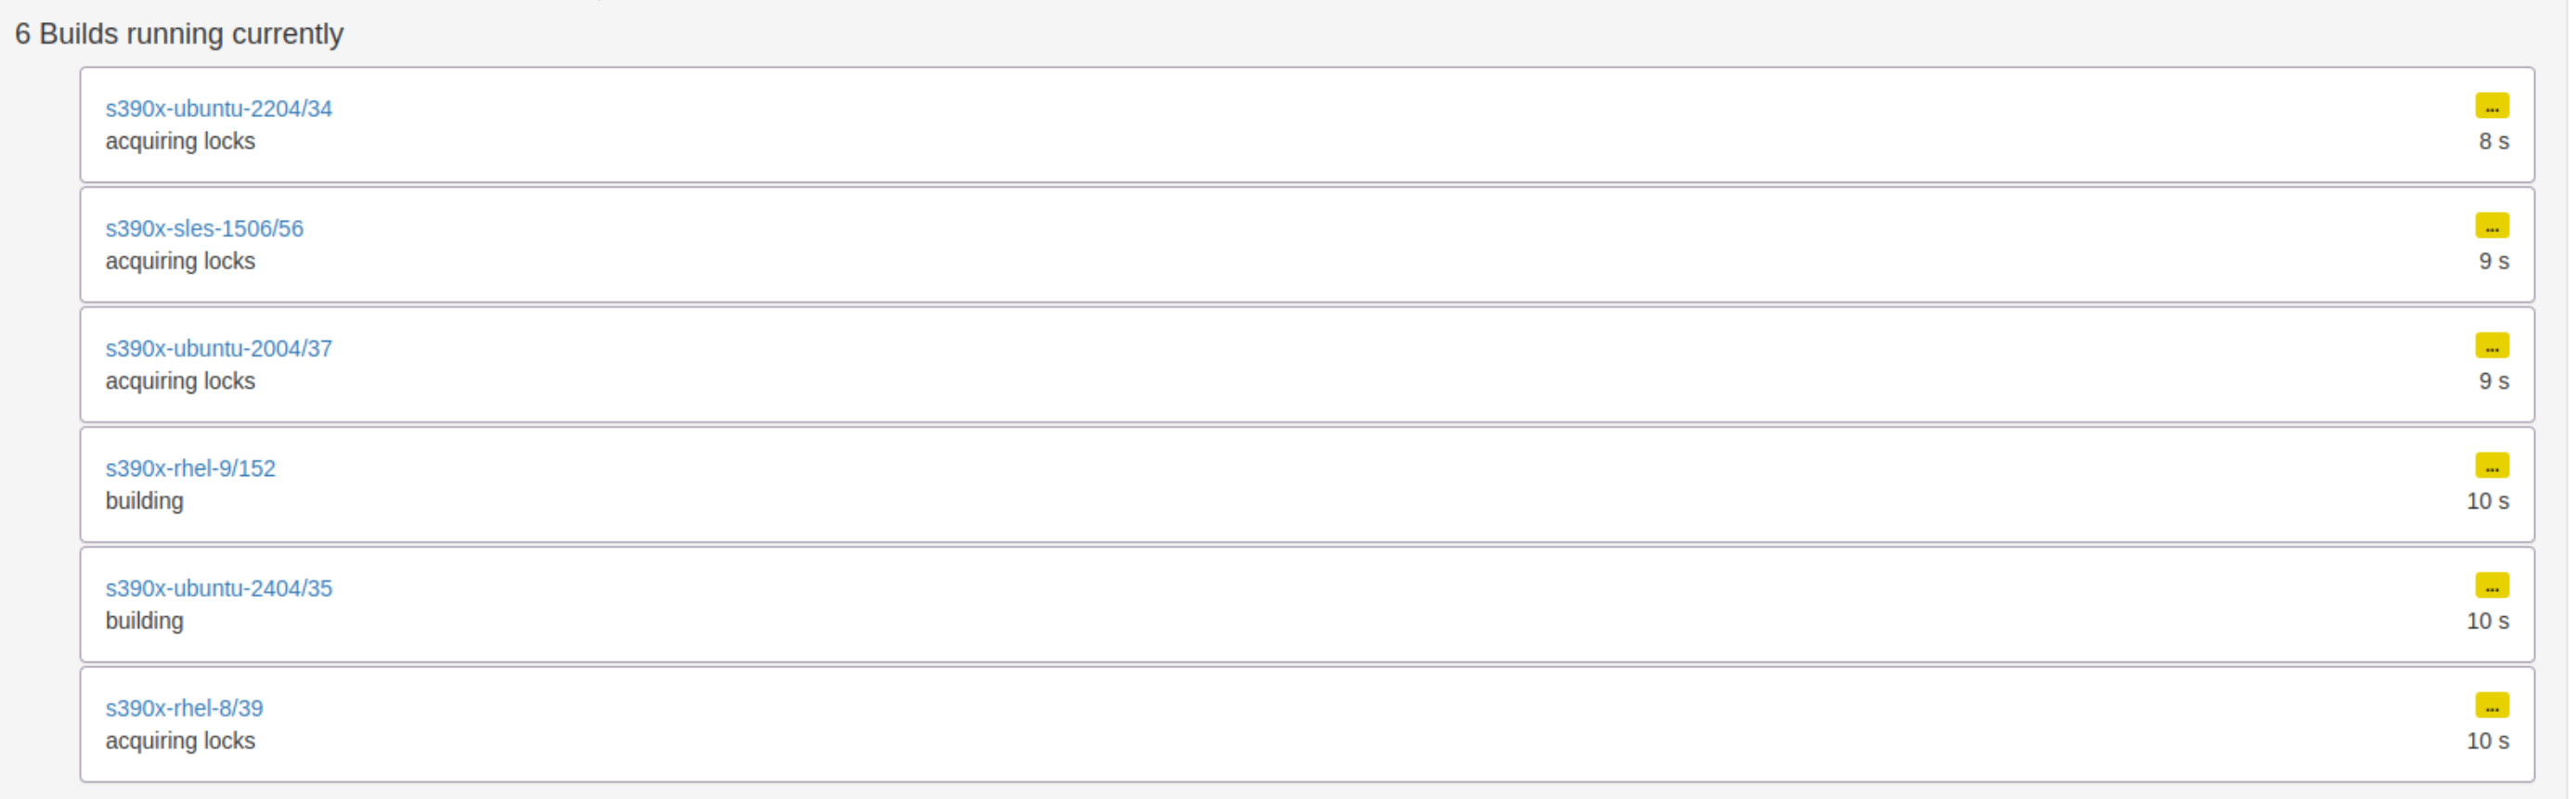Go to build s390x-ubuntu-2004/37

click(218, 348)
